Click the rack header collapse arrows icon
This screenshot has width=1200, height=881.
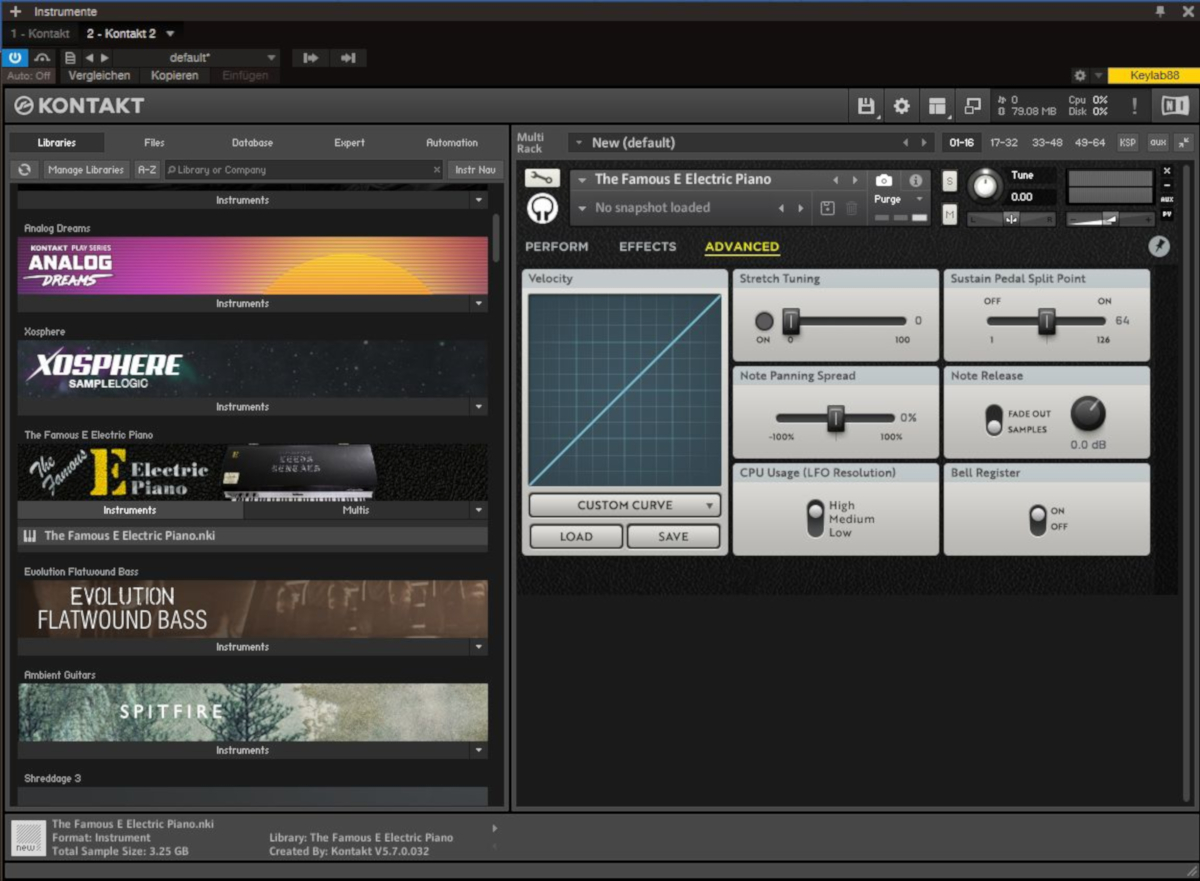point(1184,143)
